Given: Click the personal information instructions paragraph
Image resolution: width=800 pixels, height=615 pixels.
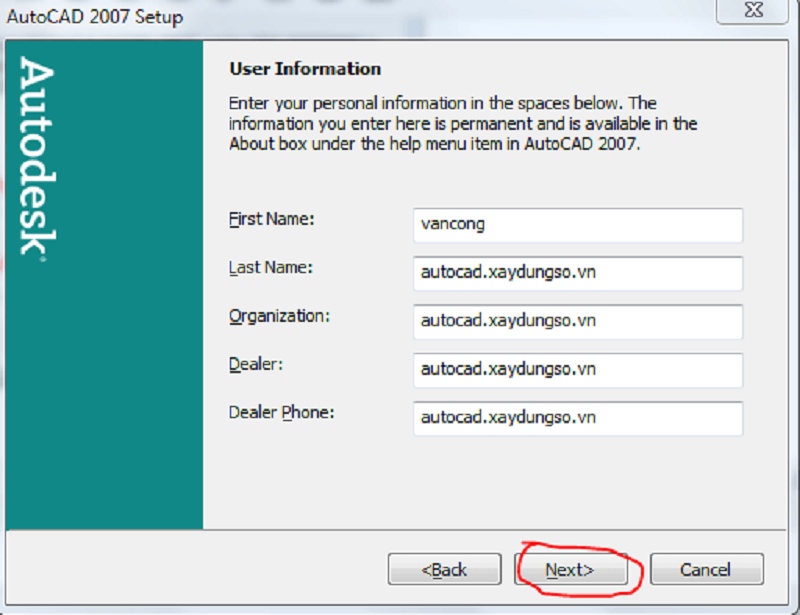Looking at the screenshot, I should point(460,123).
